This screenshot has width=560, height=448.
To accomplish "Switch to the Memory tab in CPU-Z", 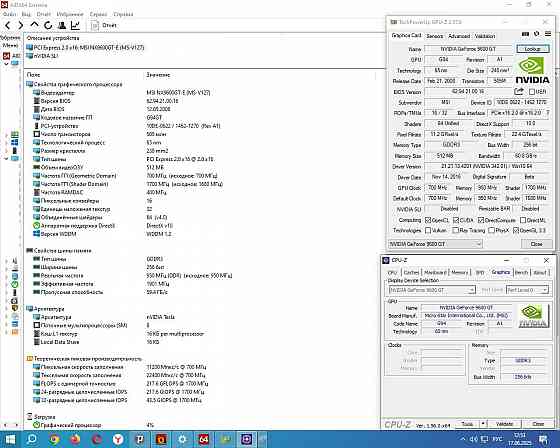I will [460, 273].
